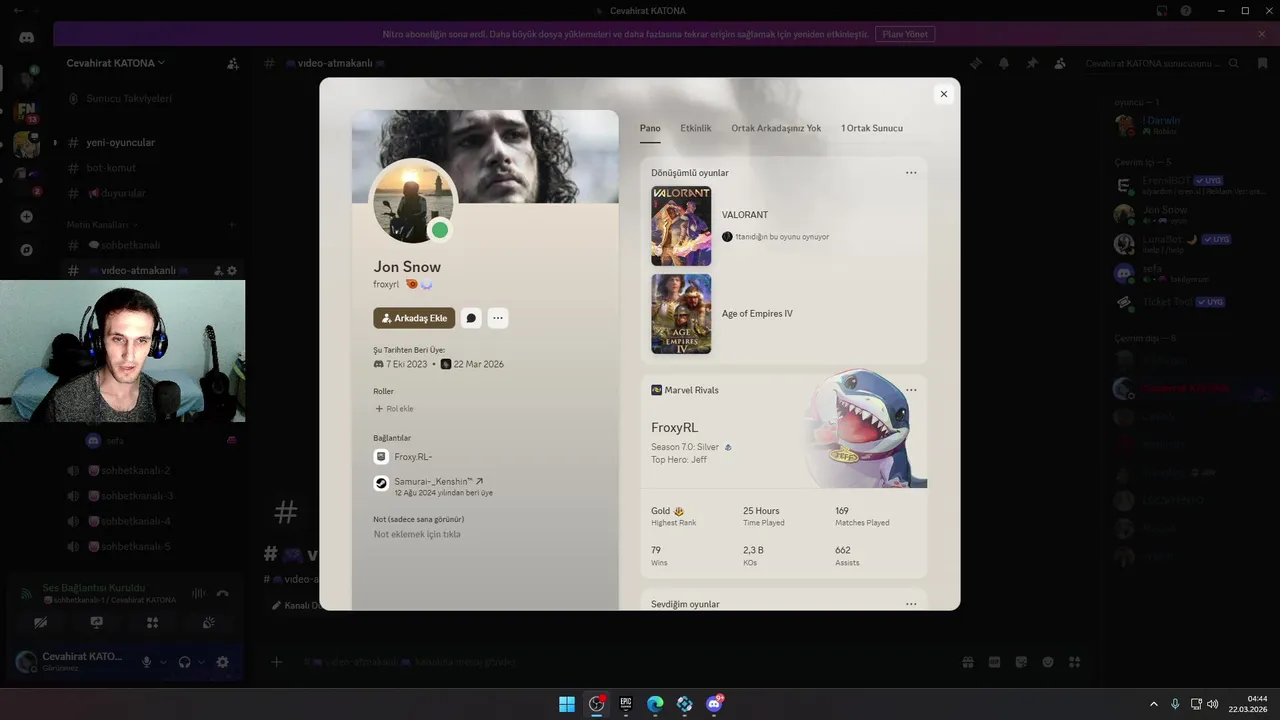The height and width of the screenshot is (720, 1280).
Task: Click the add a server plus icon
Action: click(x=27, y=217)
